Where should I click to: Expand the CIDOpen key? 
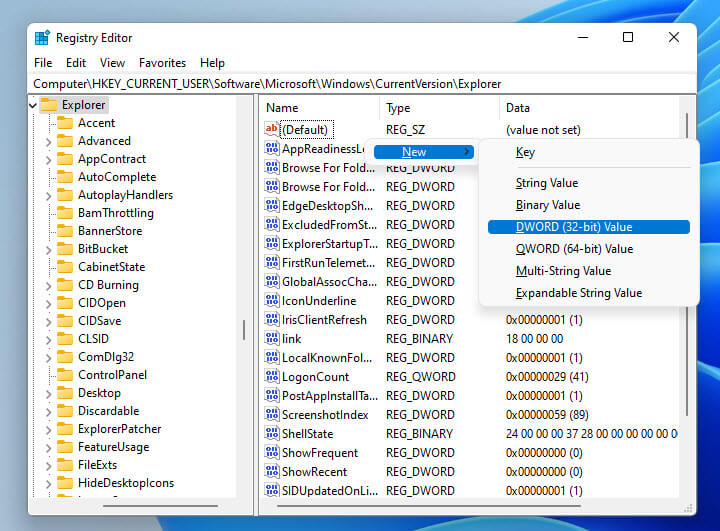48,304
